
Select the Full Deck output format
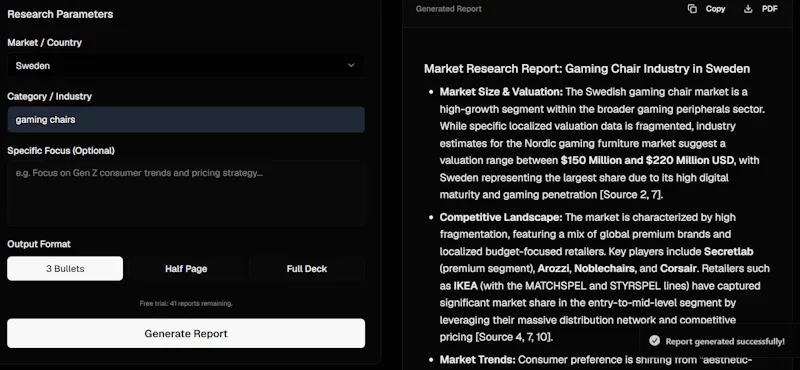click(307, 268)
